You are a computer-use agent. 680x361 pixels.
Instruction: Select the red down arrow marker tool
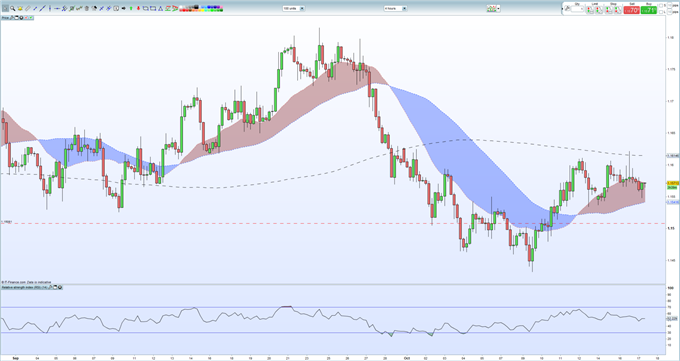[x=138, y=8]
